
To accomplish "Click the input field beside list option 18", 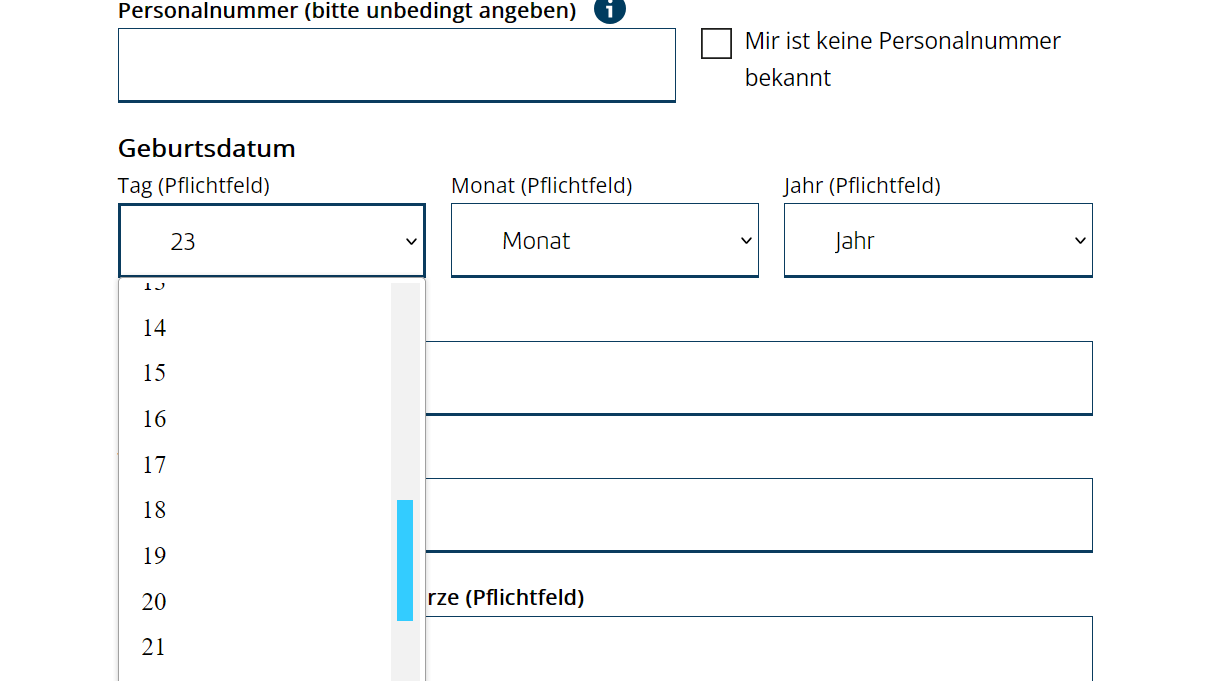I will (758, 515).
